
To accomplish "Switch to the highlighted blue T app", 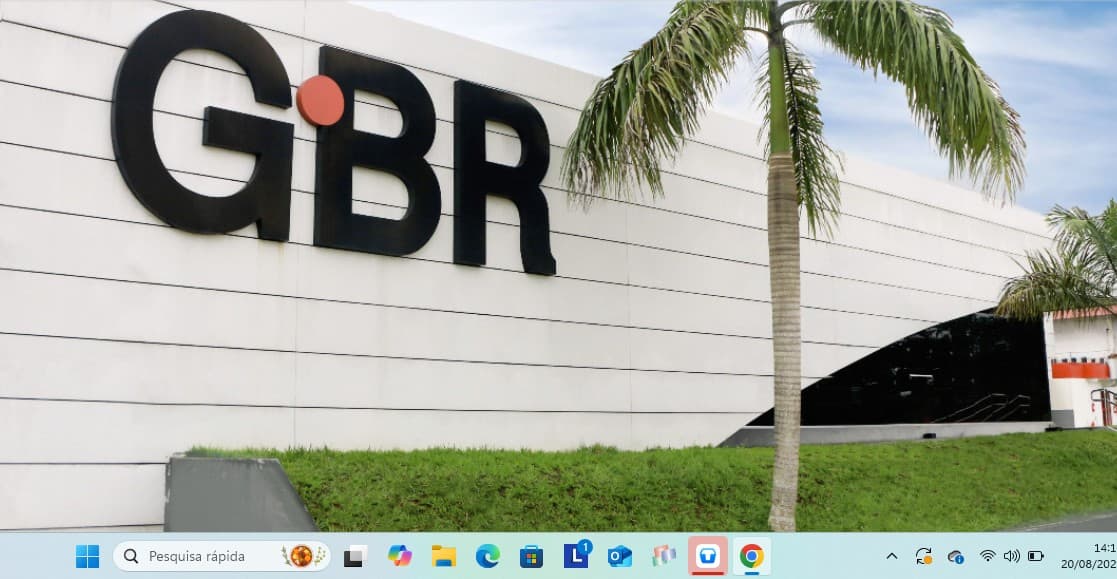I will click(708, 556).
